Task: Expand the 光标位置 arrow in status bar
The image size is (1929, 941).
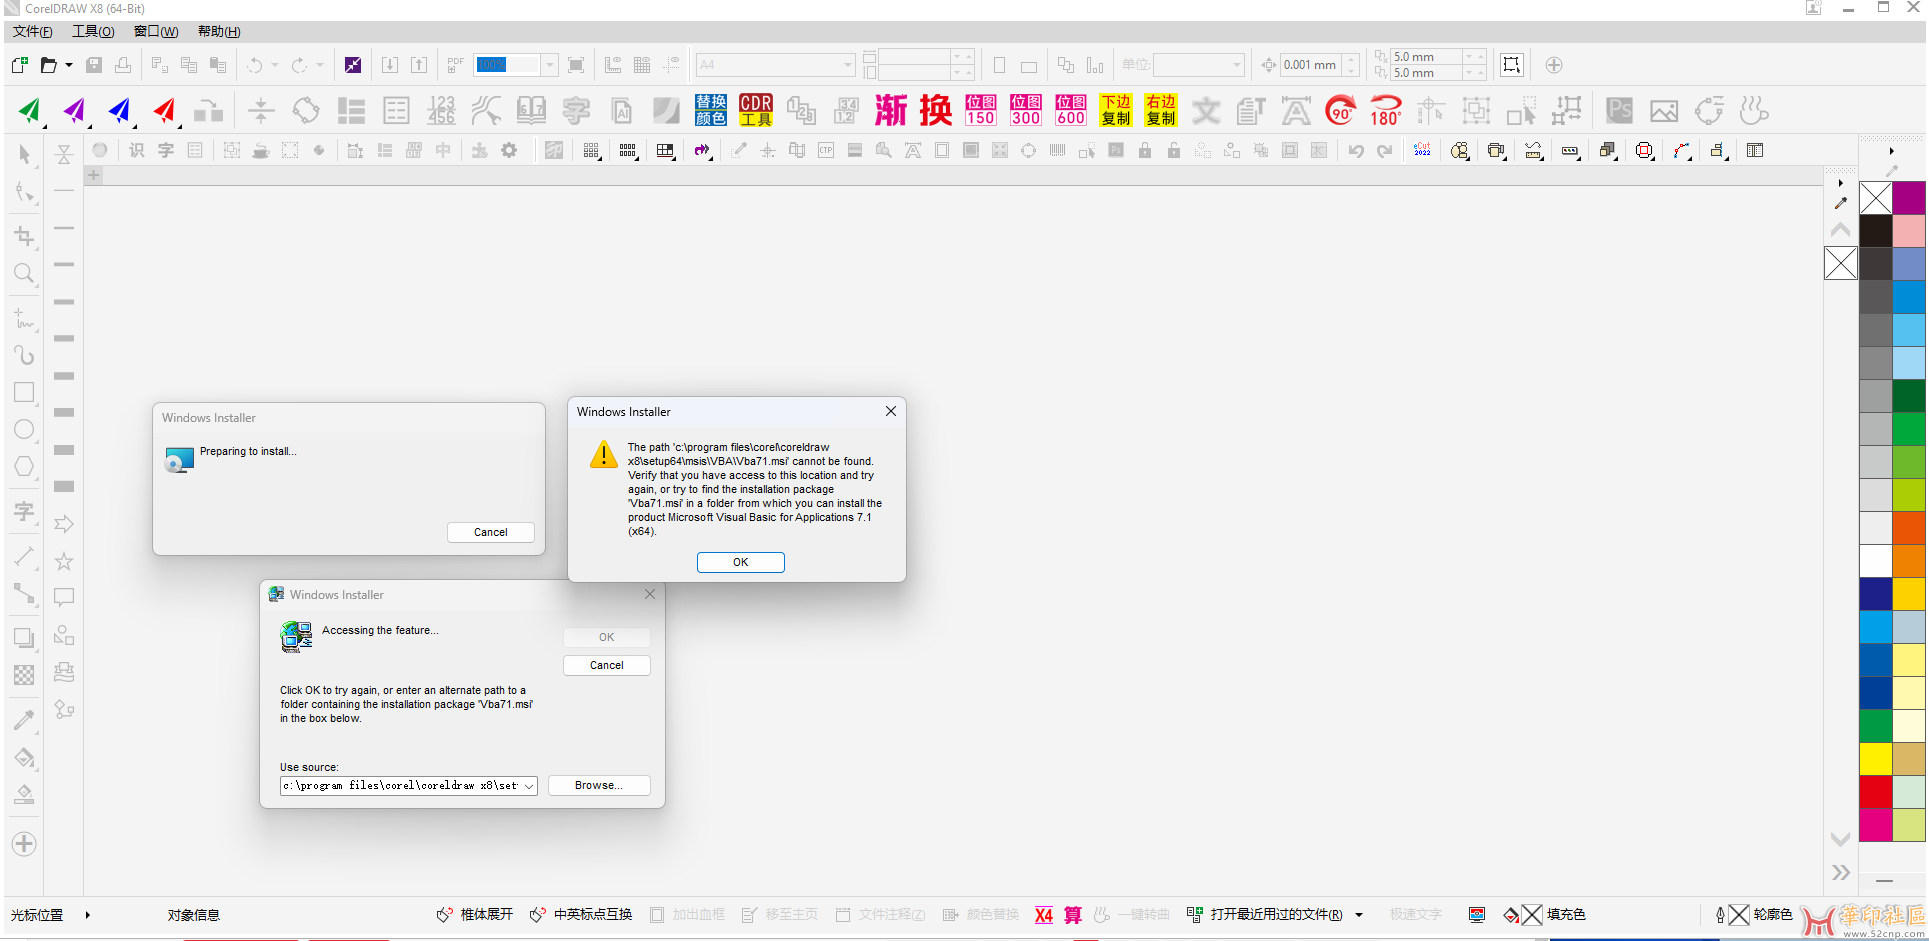Action: coord(88,915)
